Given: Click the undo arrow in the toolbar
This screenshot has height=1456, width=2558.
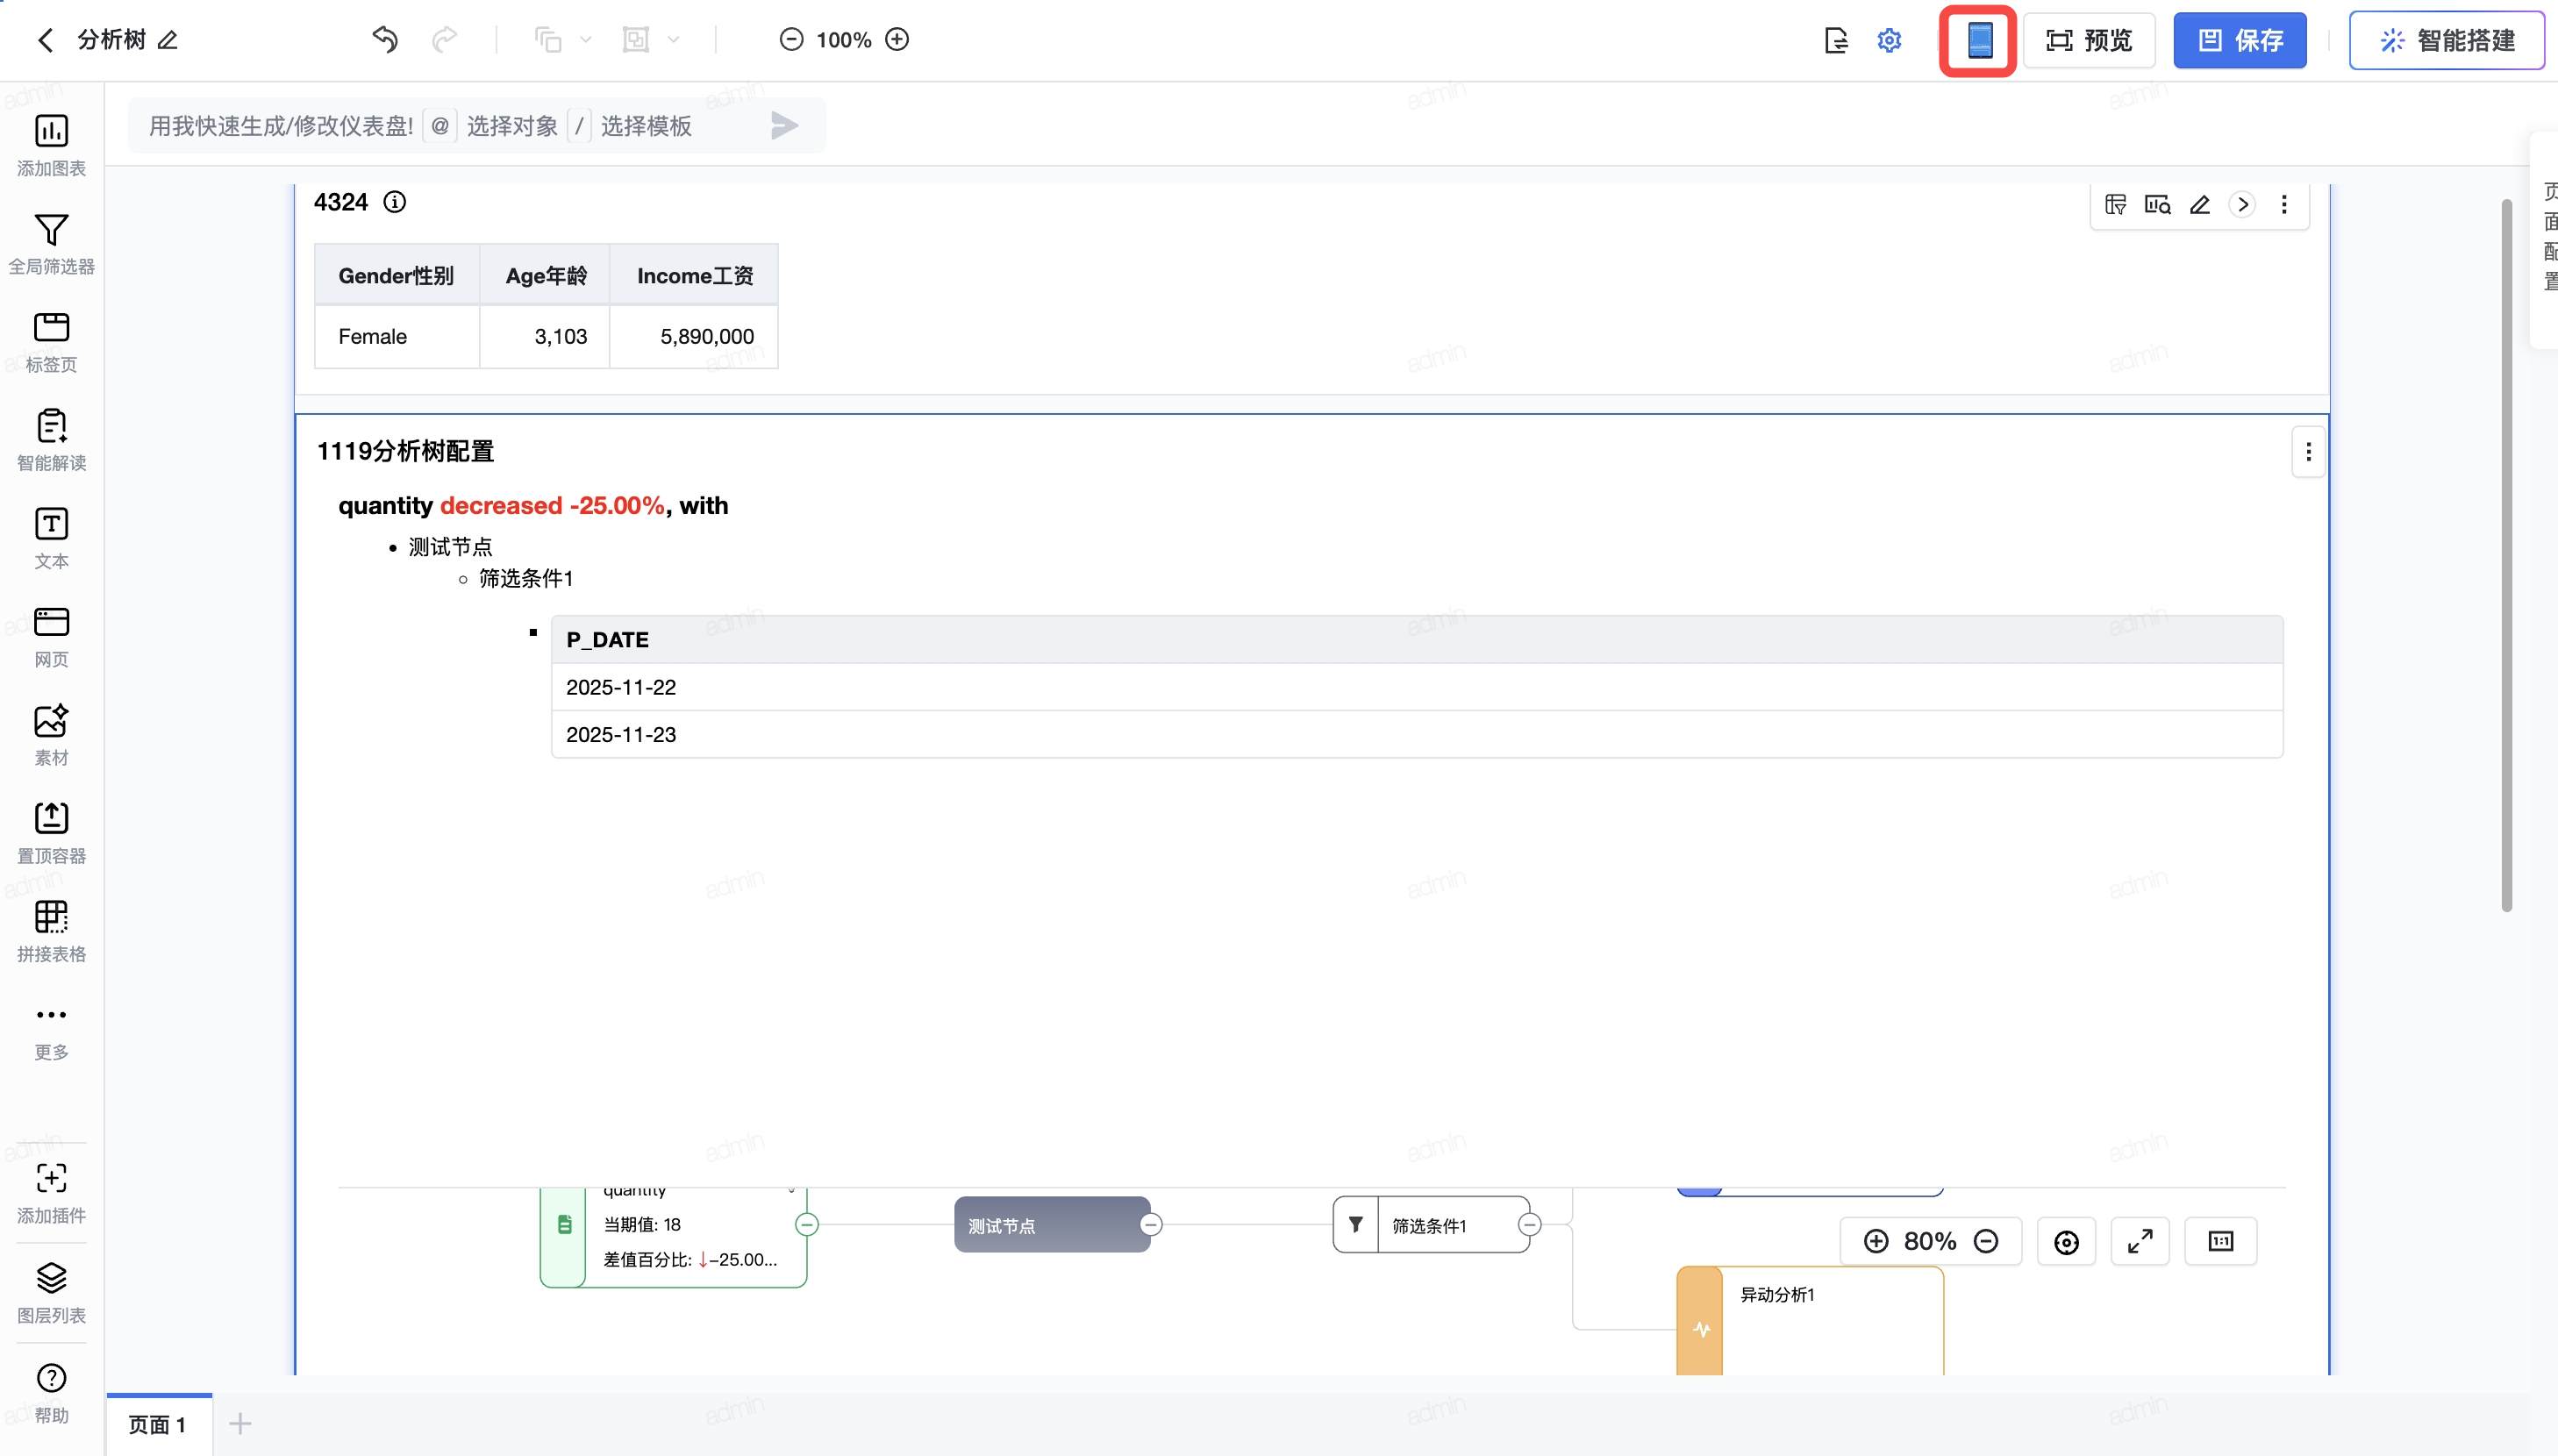Looking at the screenshot, I should [x=385, y=40].
